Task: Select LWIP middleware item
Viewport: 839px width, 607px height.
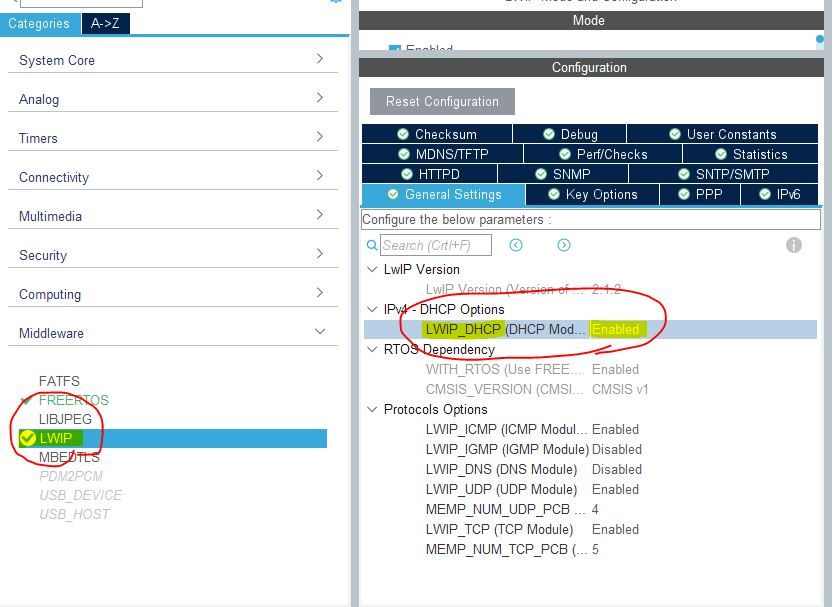Action: pos(172,438)
